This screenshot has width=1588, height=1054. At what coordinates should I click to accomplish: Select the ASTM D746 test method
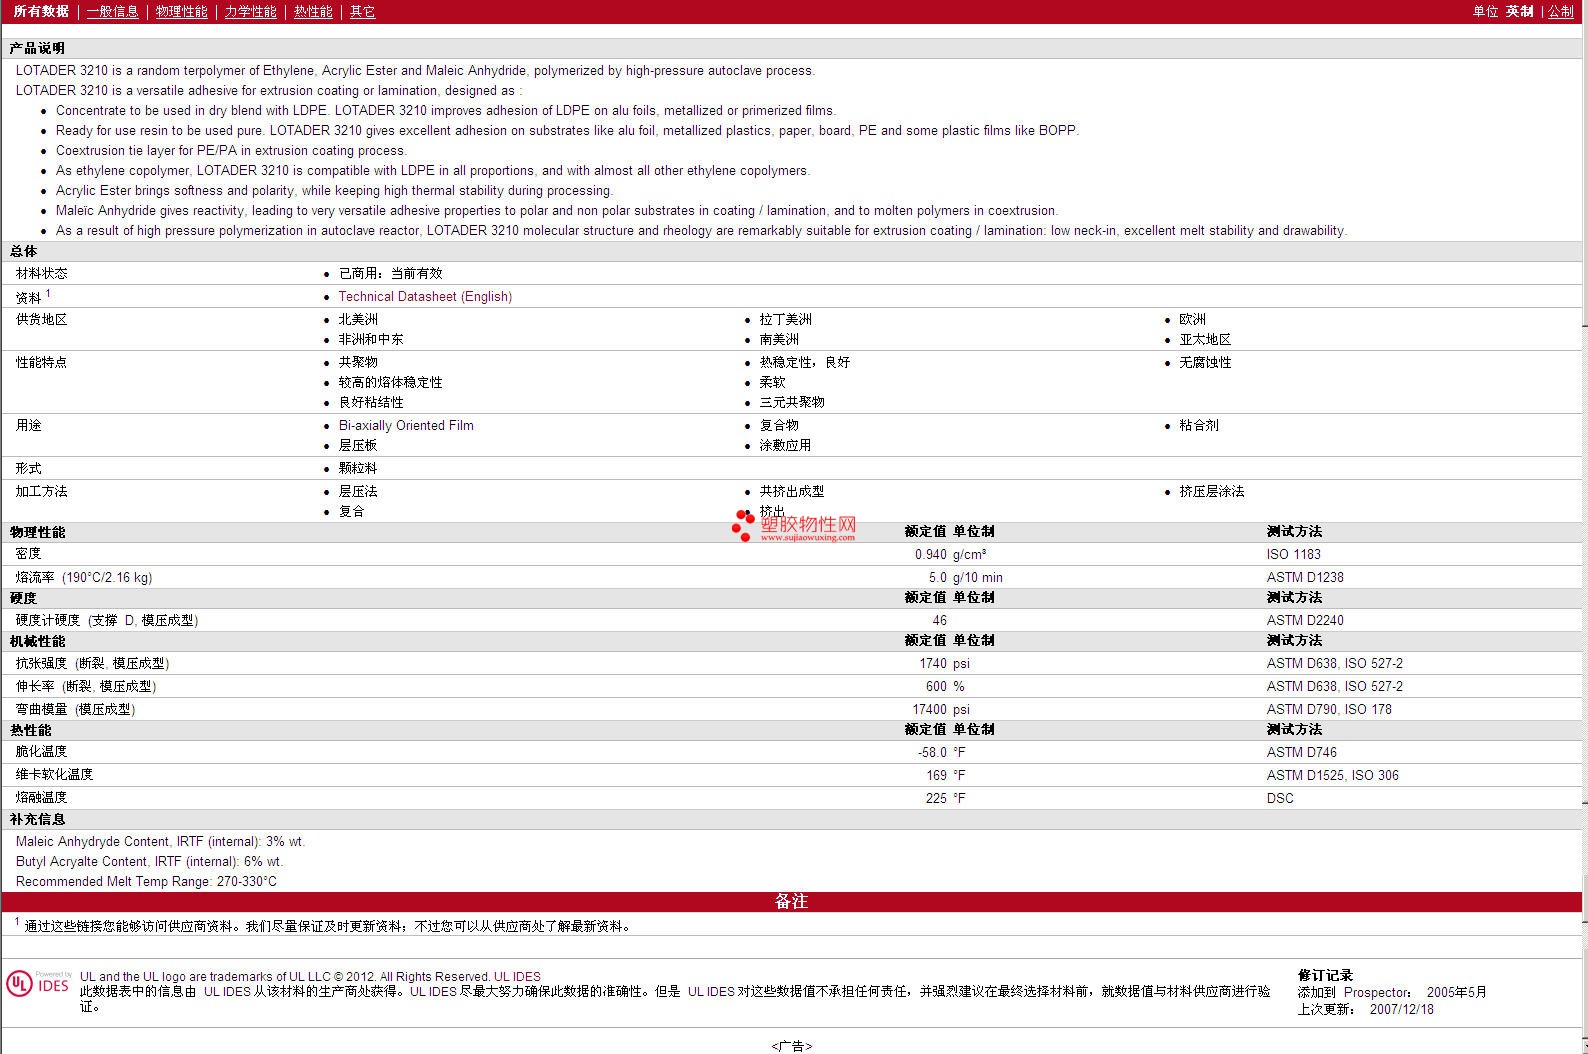1302,753
